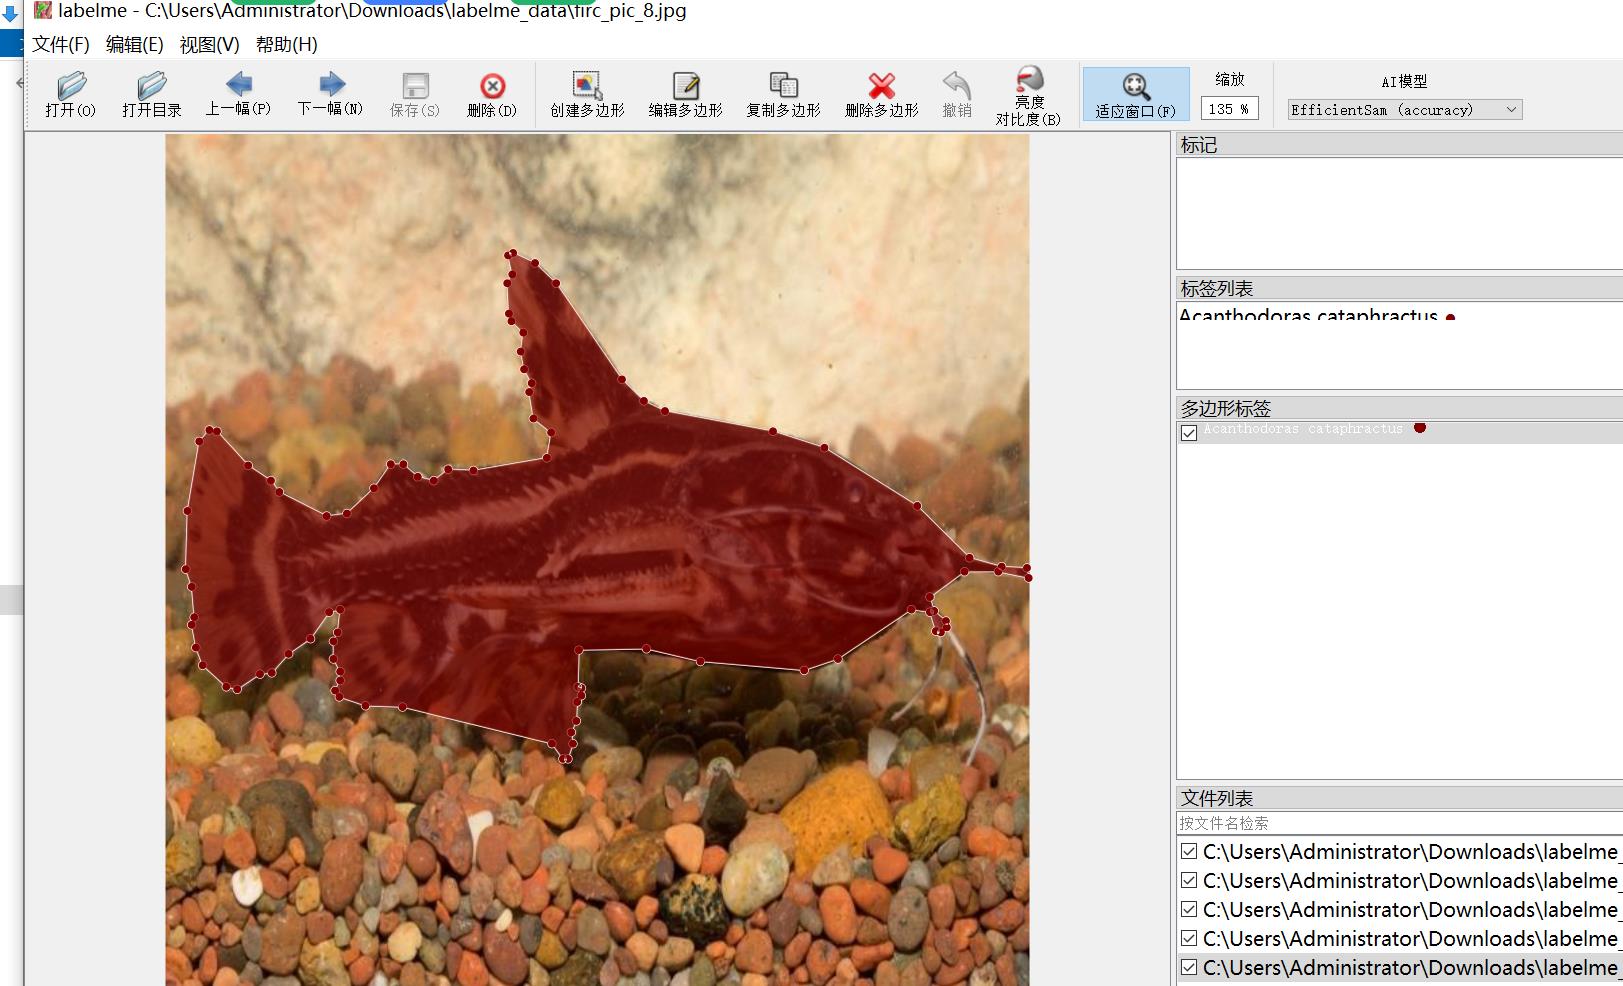Go to previous image (上一幅)

[x=238, y=95]
